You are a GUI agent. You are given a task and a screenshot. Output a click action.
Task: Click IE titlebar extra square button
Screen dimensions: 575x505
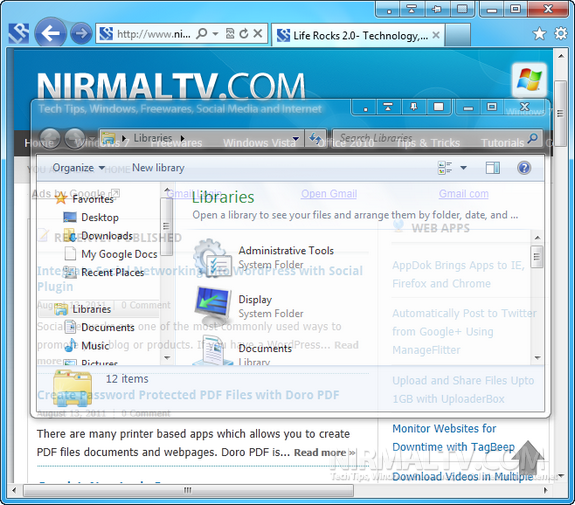pos(462,10)
